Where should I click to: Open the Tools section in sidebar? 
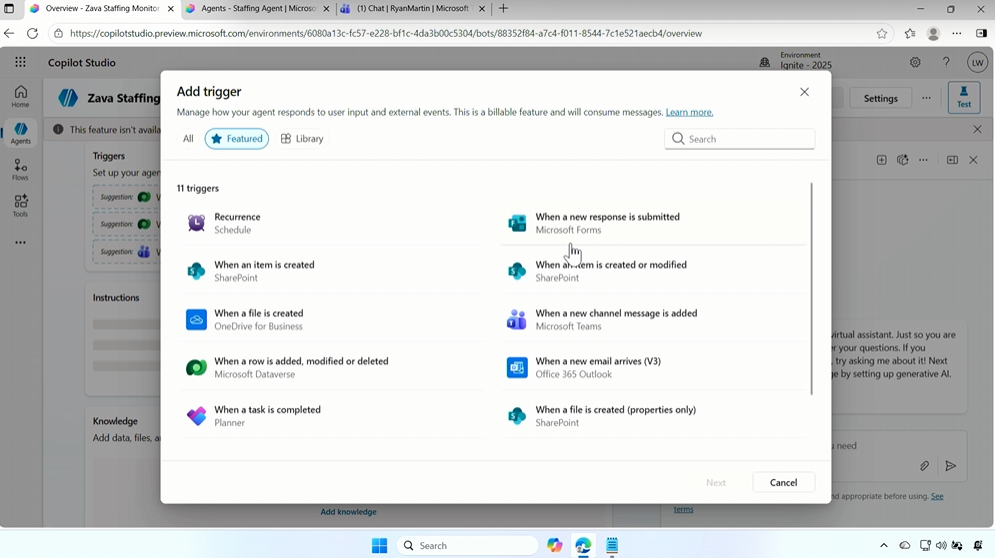(20, 206)
